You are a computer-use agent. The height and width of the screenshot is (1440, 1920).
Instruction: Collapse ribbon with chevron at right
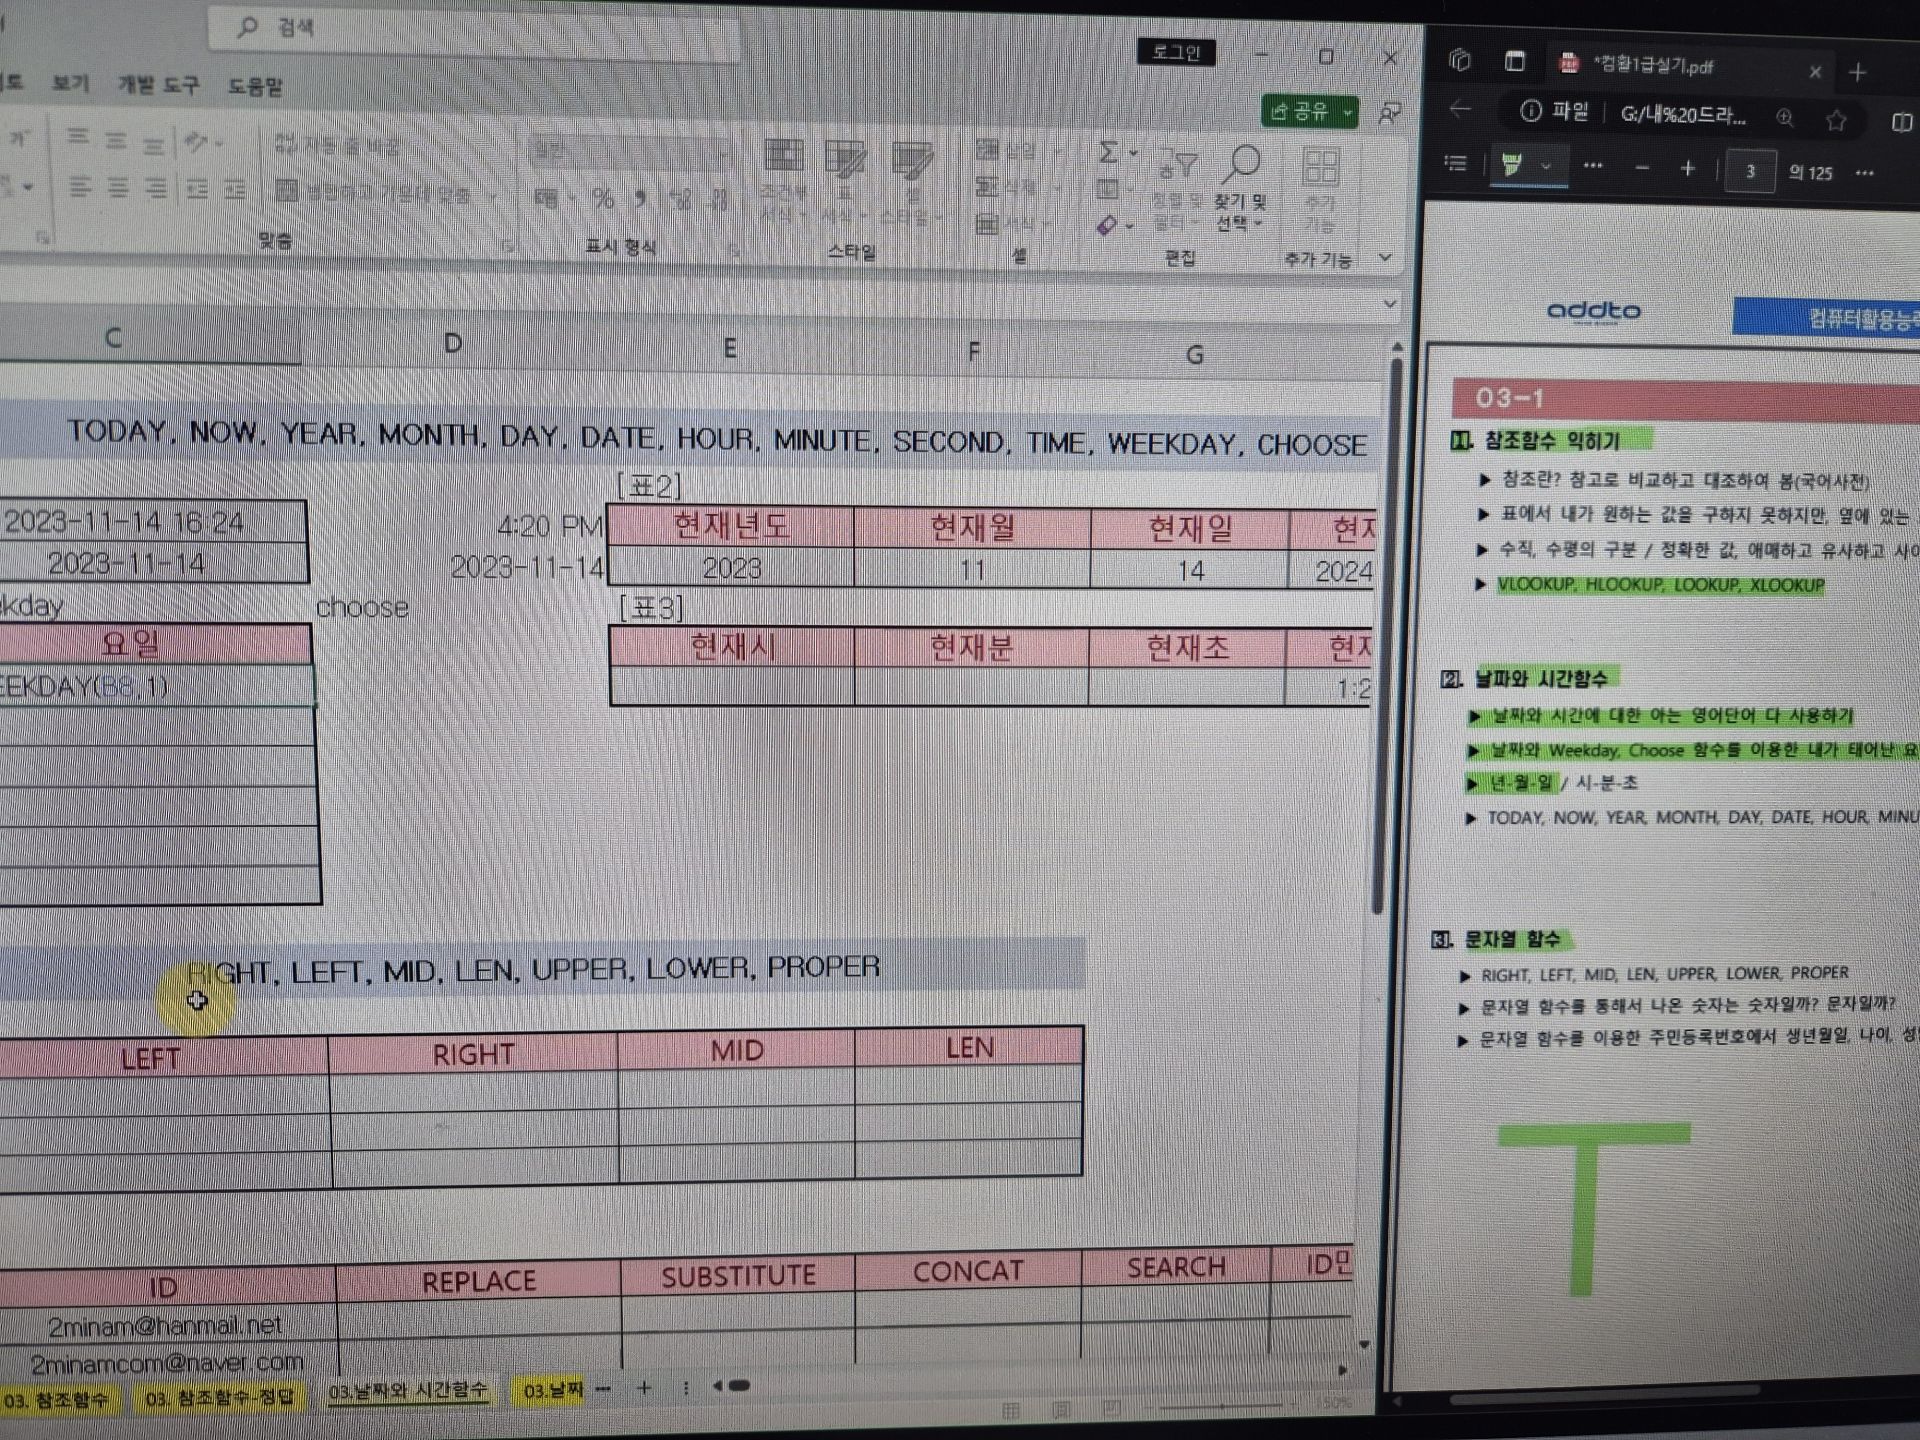[x=1385, y=258]
